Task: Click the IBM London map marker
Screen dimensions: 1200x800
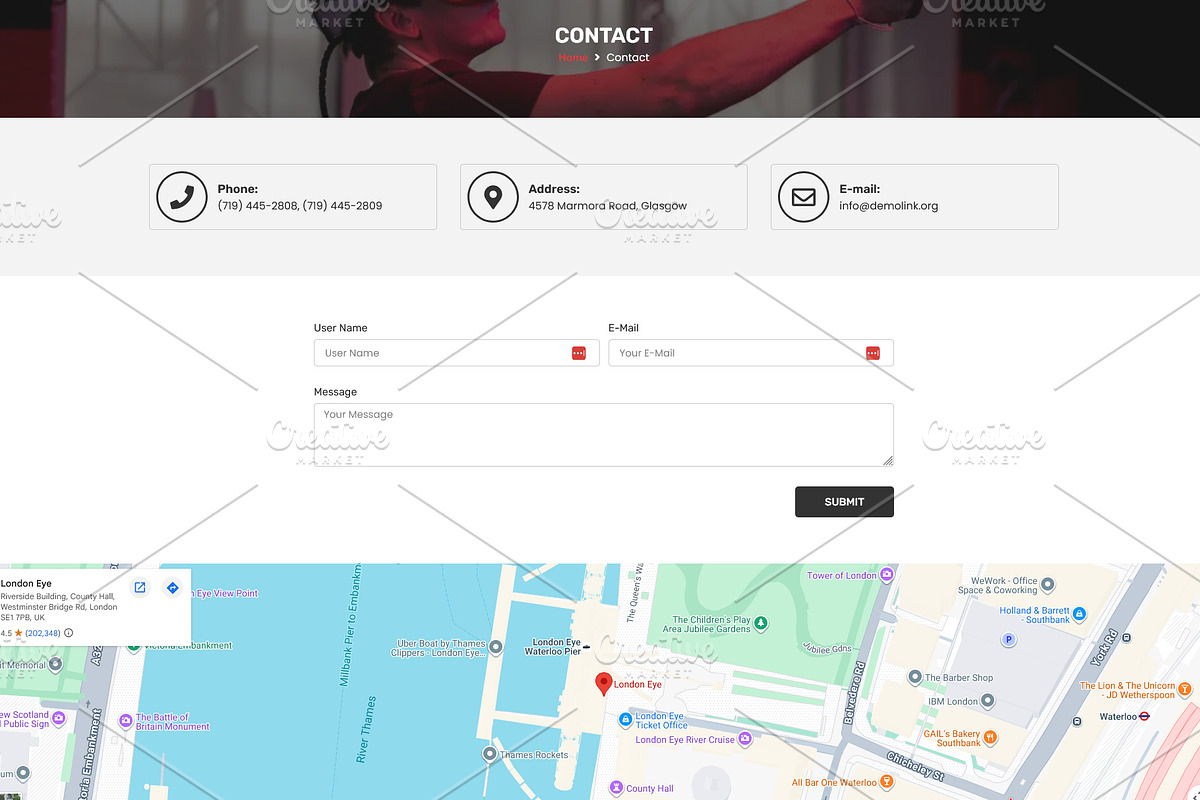Action: (x=988, y=701)
